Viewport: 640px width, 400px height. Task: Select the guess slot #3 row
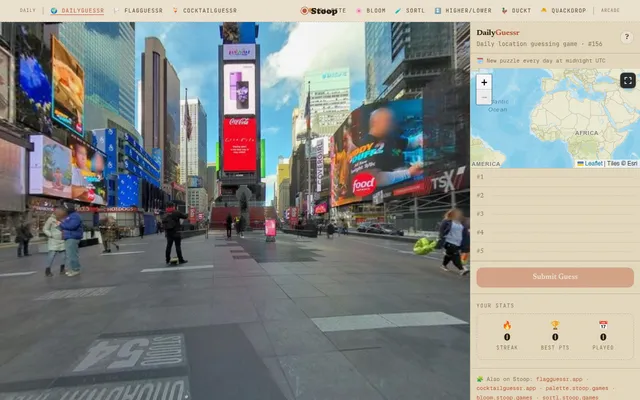point(555,214)
